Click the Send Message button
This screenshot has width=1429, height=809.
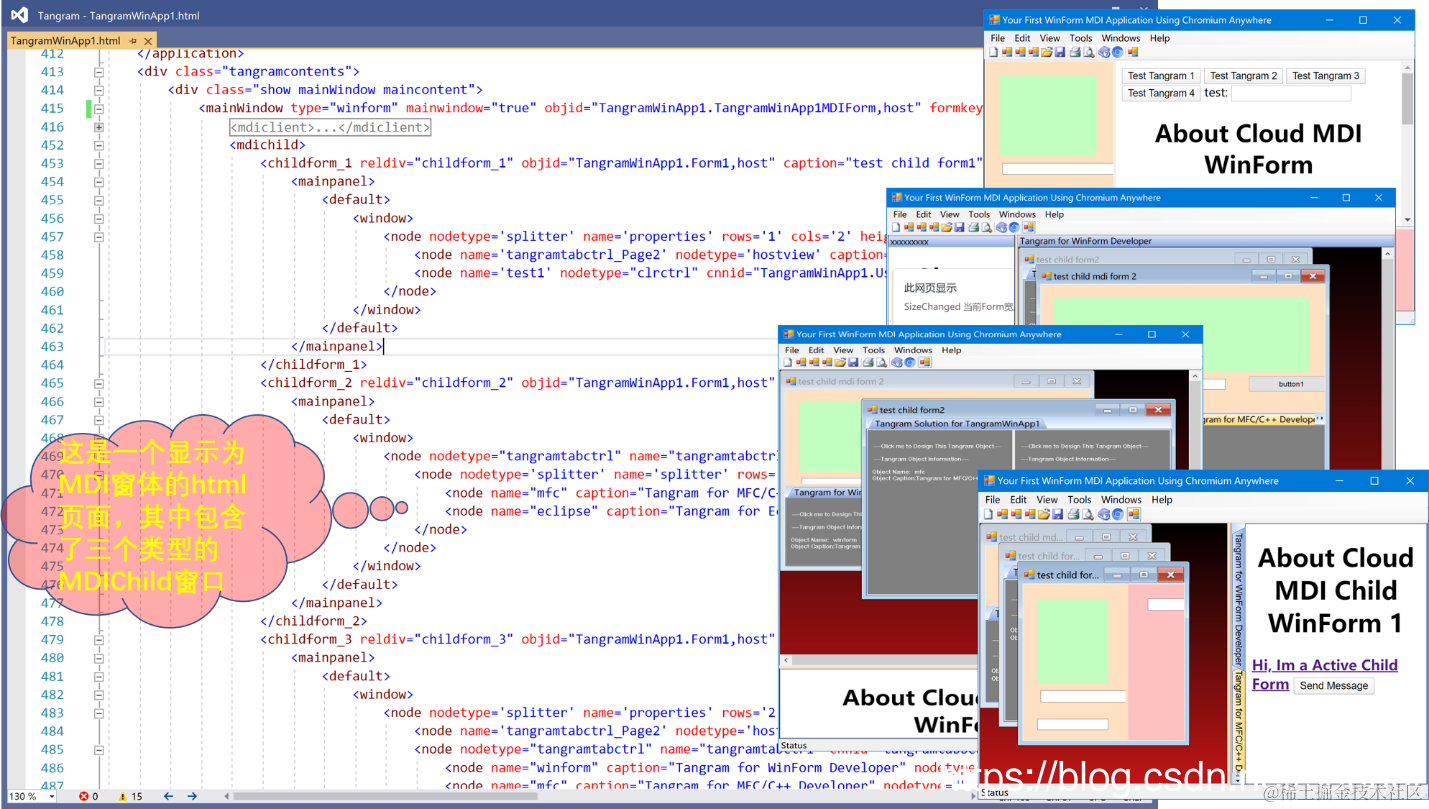click(1333, 686)
